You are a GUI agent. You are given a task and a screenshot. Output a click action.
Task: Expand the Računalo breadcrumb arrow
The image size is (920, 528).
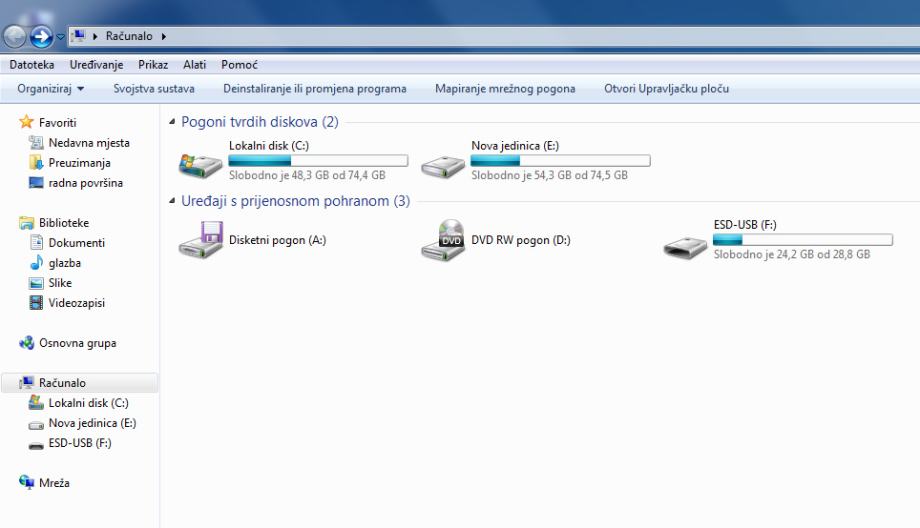point(164,36)
